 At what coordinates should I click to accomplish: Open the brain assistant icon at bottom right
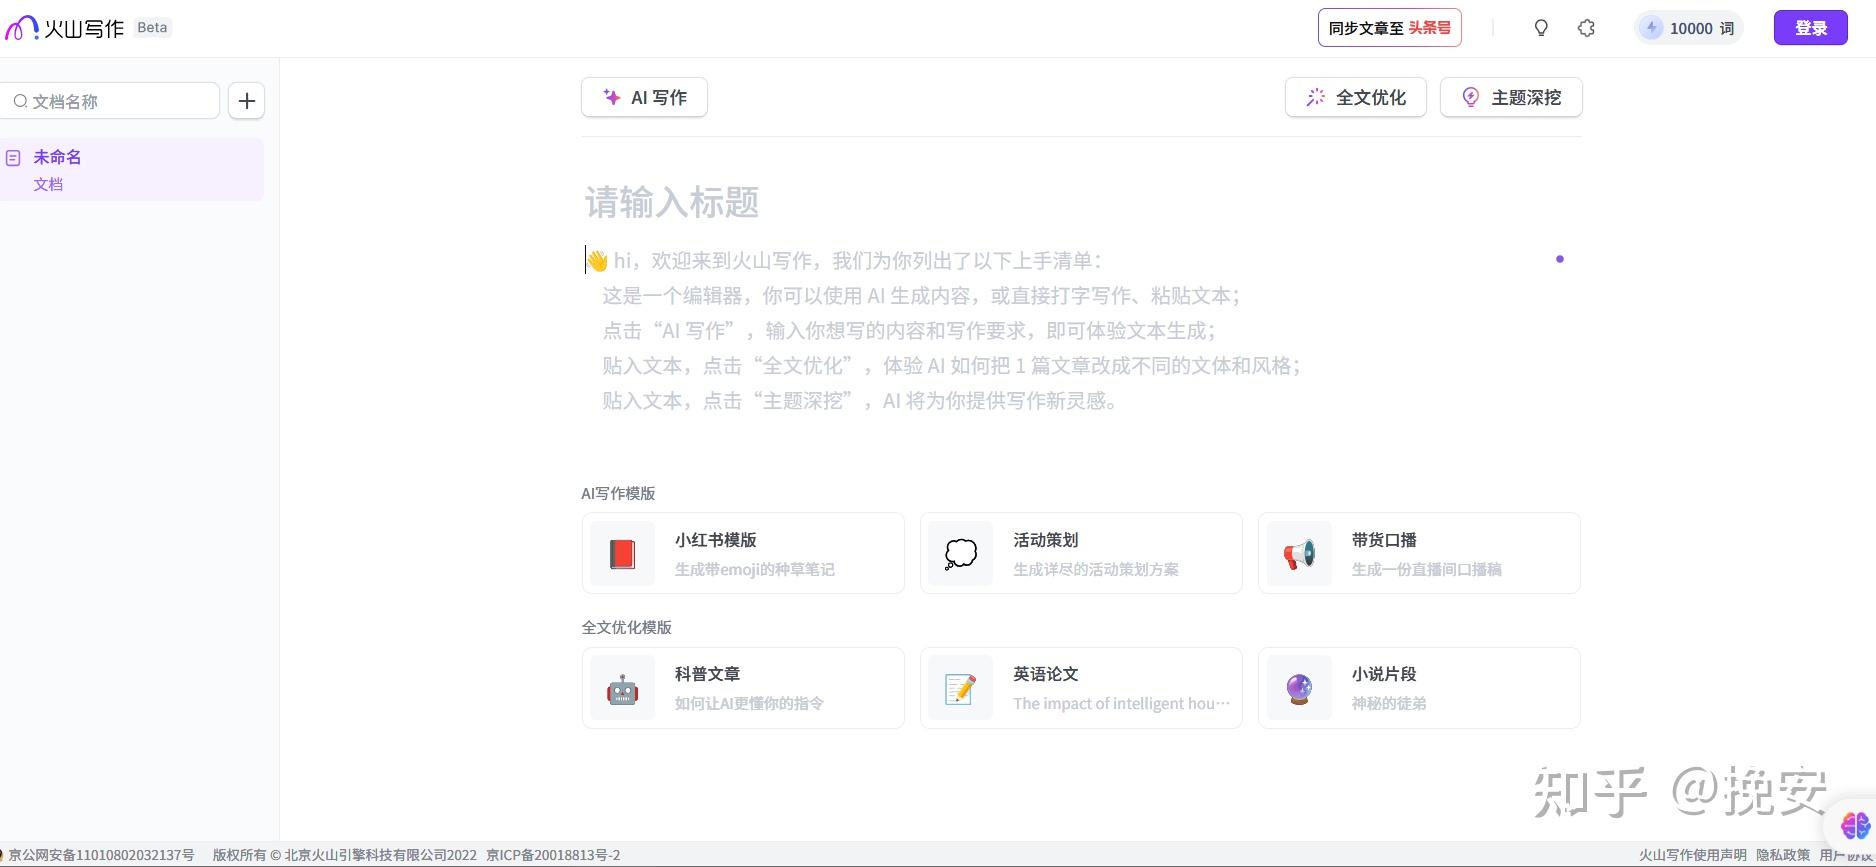click(1855, 825)
